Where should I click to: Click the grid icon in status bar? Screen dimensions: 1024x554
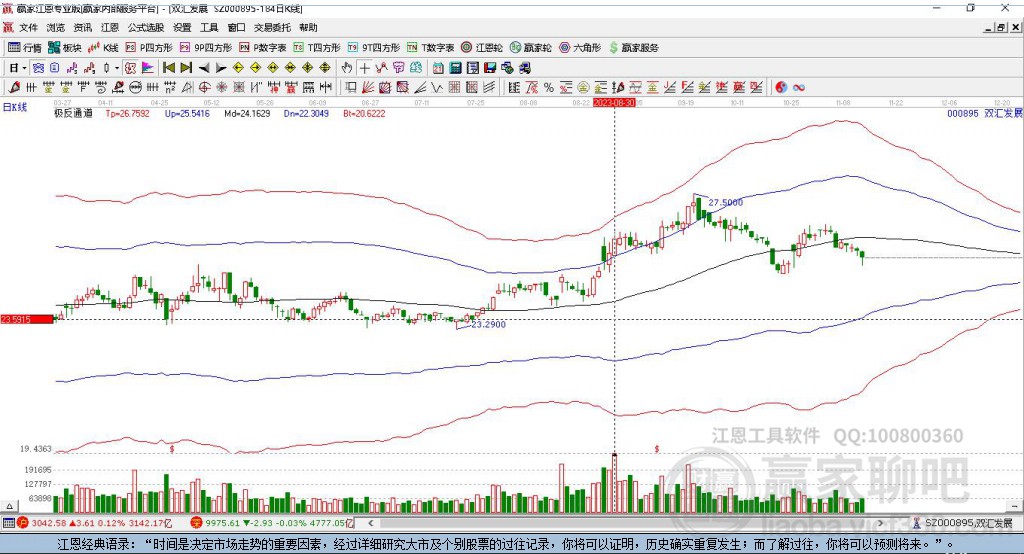coord(8,523)
